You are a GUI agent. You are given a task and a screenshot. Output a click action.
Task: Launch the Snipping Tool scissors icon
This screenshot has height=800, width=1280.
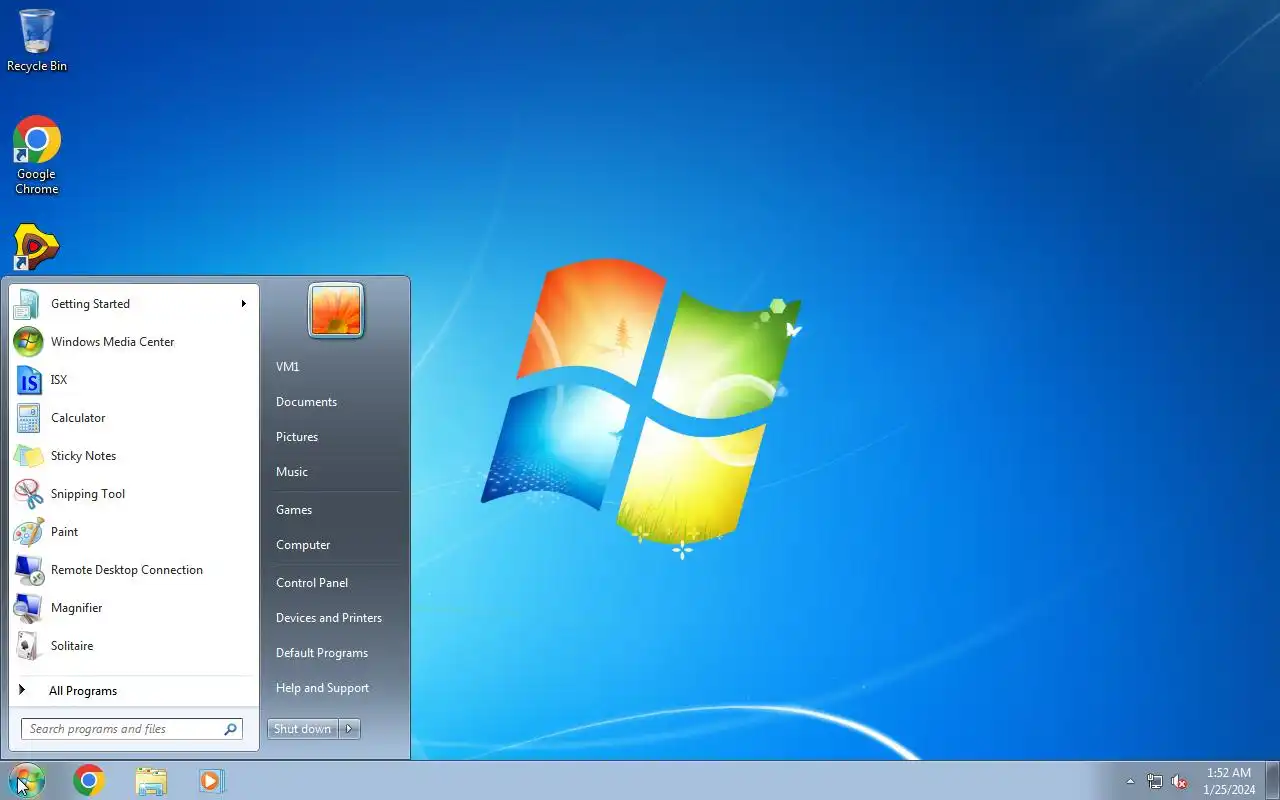click(28, 494)
